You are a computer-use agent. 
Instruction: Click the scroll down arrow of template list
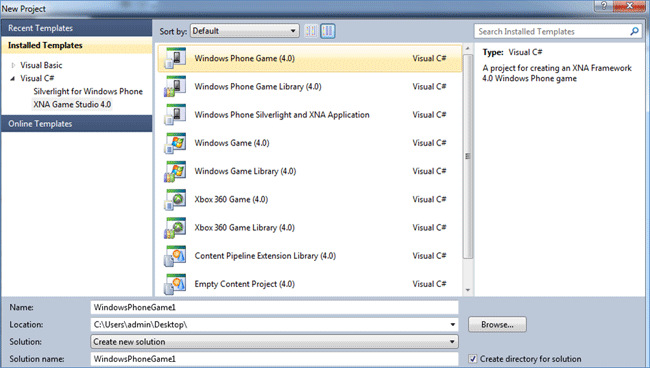(468, 290)
